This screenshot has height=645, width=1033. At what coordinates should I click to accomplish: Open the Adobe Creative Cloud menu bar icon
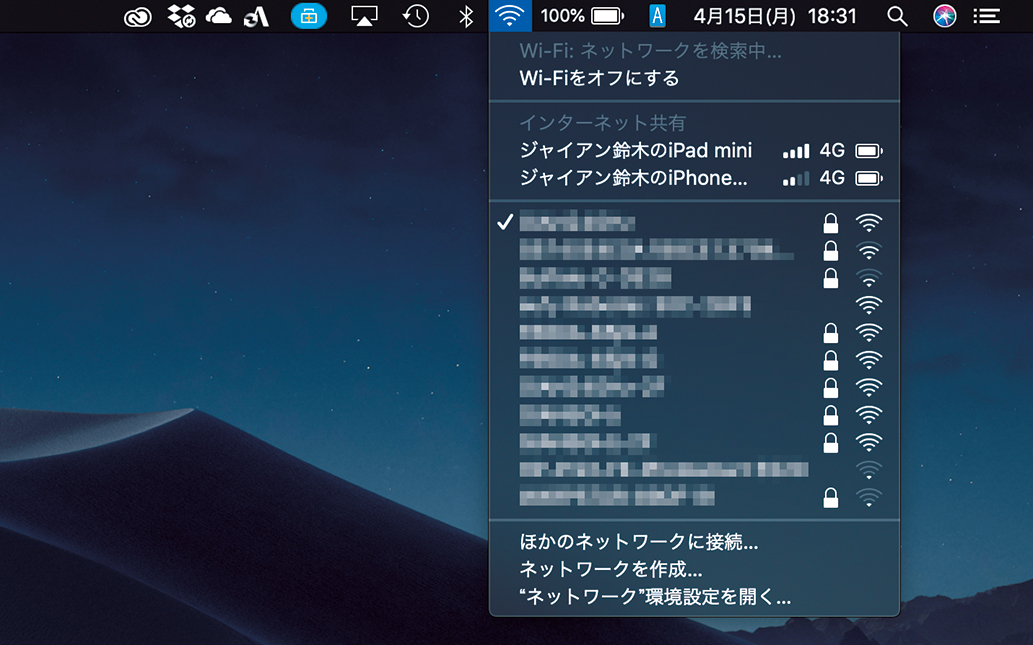pyautogui.click(x=138, y=16)
